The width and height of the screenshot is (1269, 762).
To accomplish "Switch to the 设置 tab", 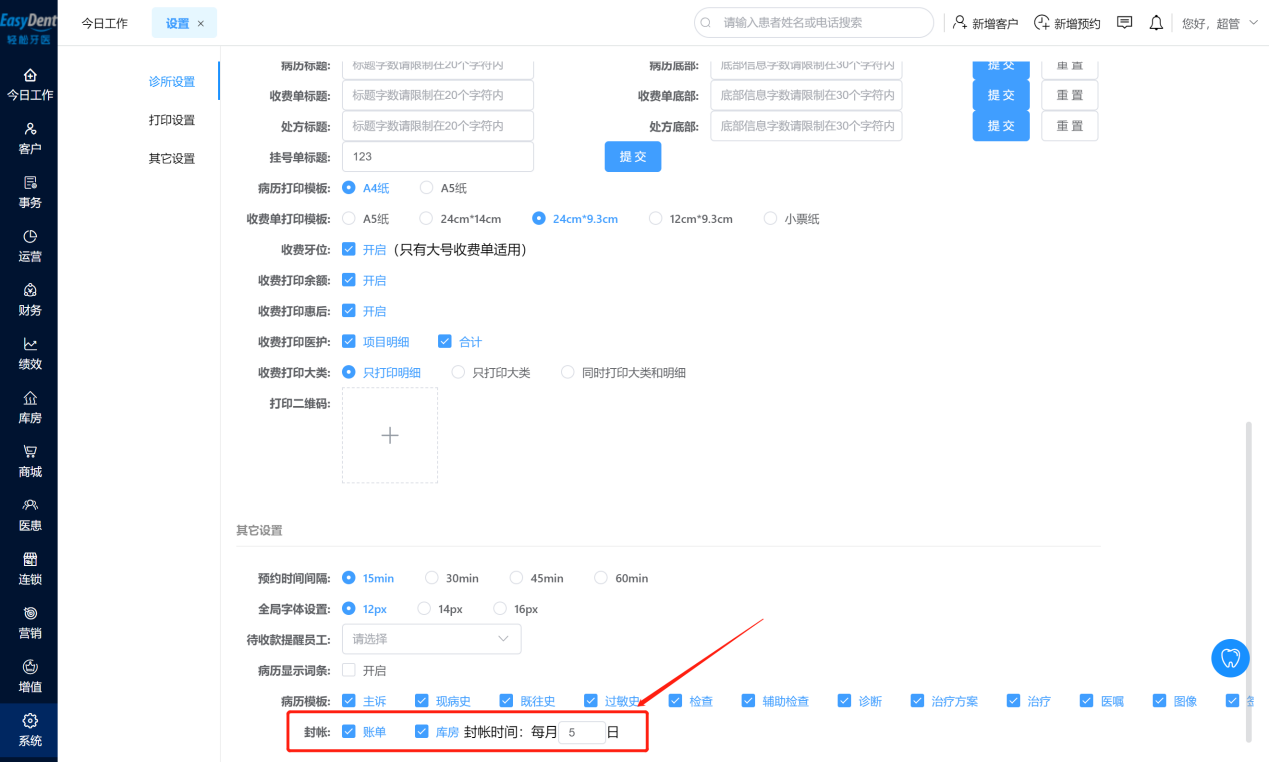I will tap(184, 23).
